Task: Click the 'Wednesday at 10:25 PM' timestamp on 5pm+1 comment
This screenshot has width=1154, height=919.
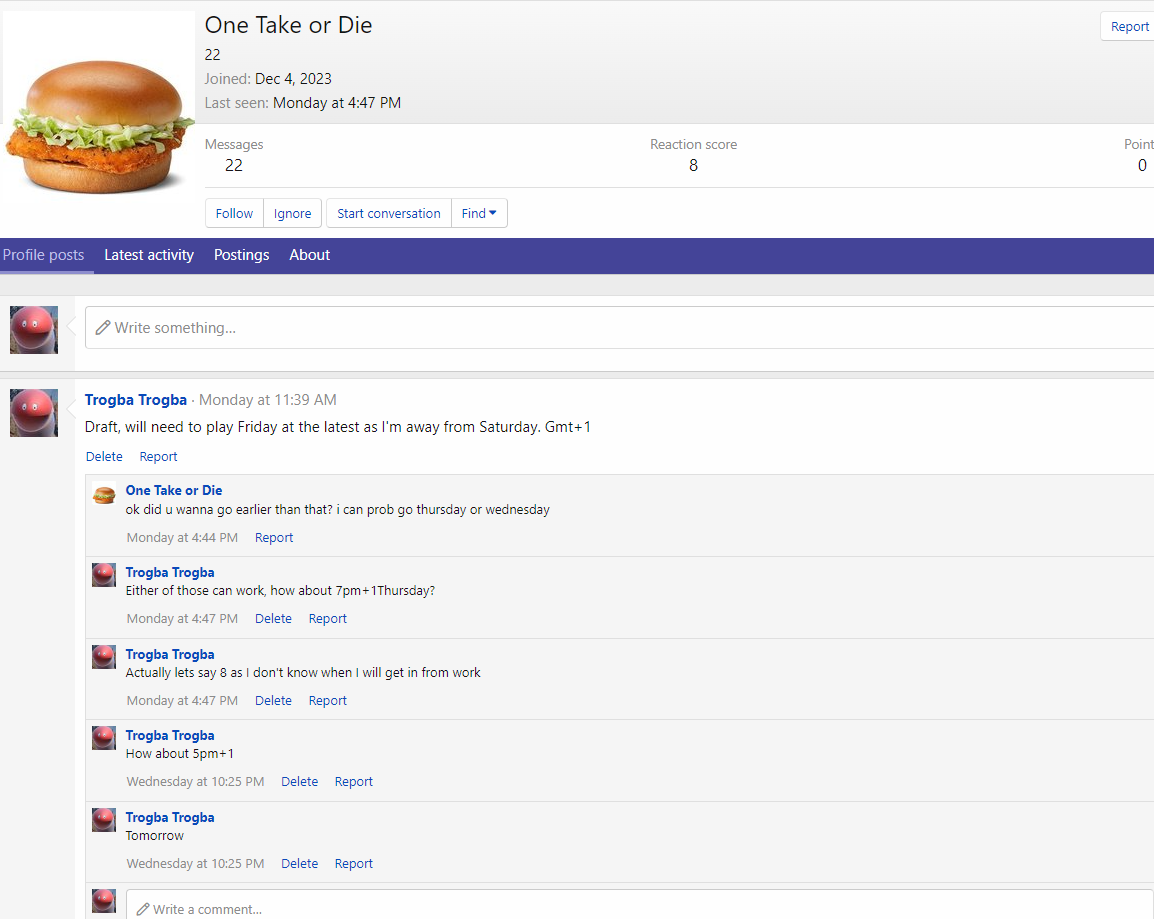Action: [195, 781]
